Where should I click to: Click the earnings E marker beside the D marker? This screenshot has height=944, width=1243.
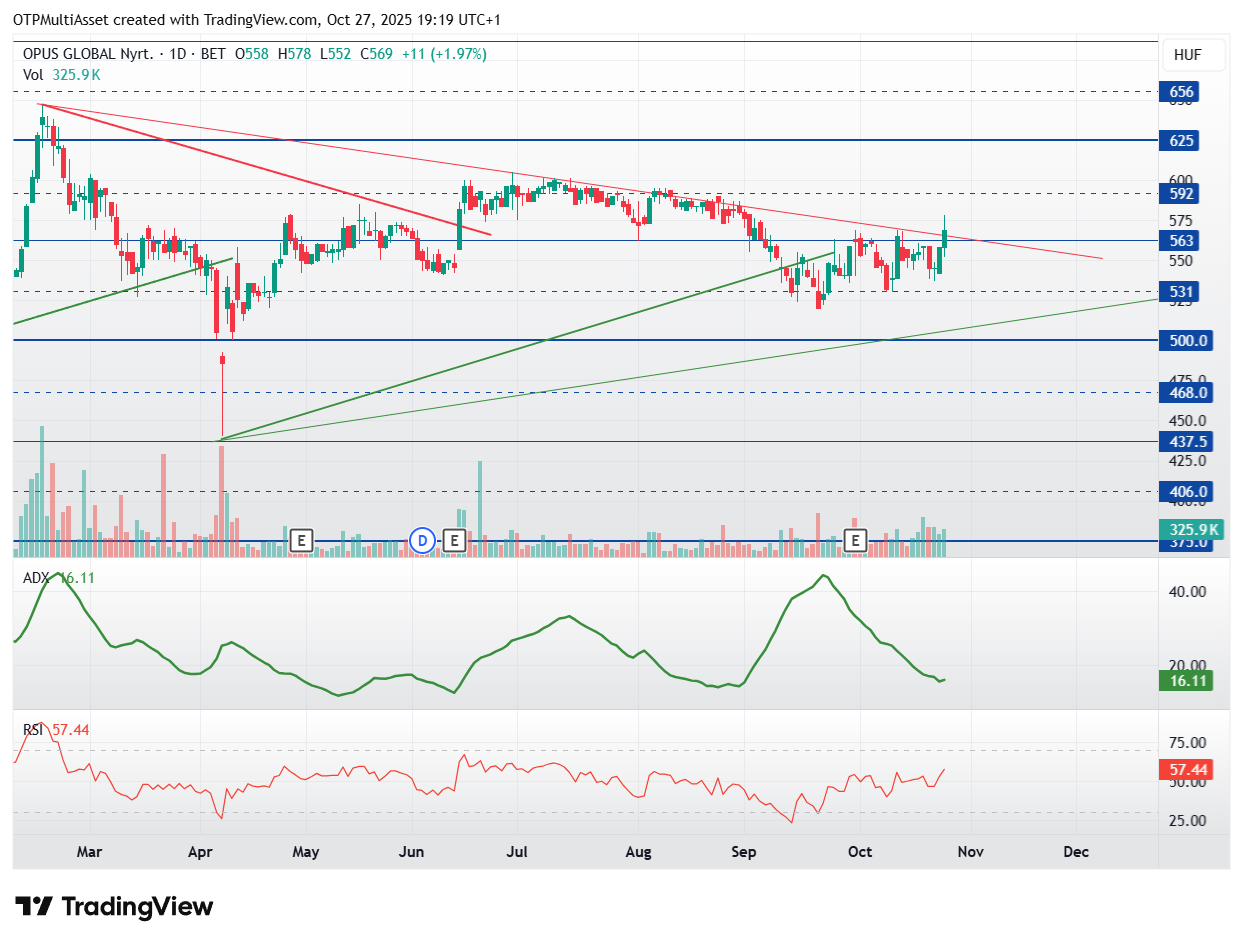[455, 541]
